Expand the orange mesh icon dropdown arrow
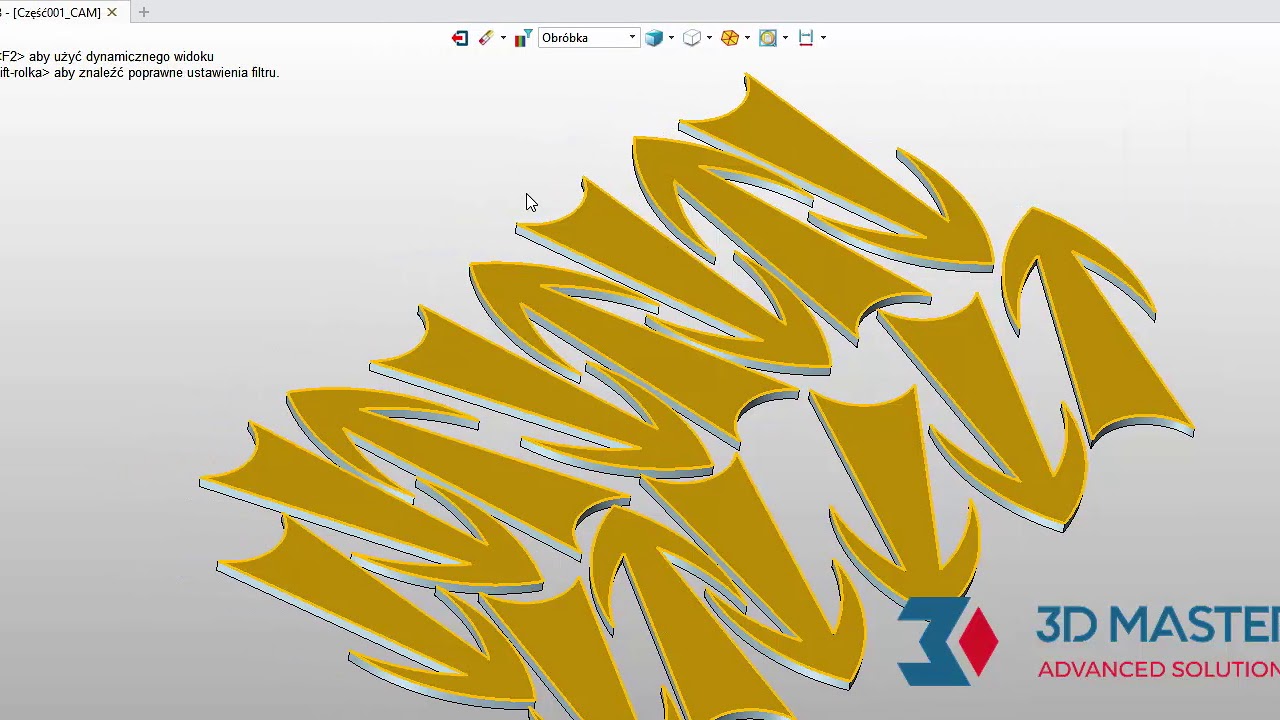The width and height of the screenshot is (1280, 720). point(747,38)
